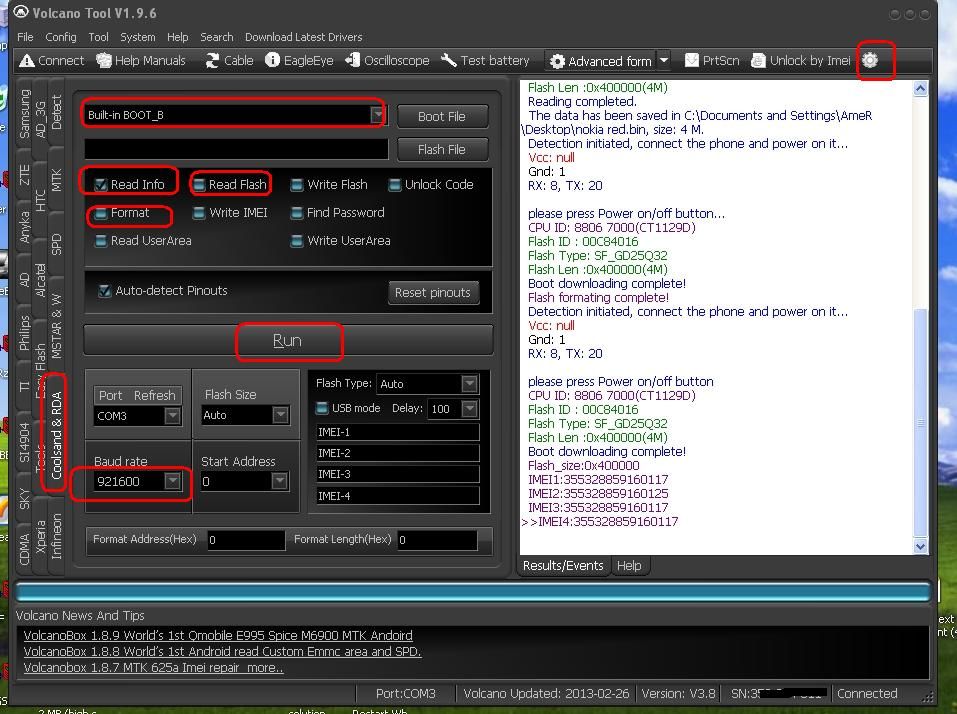Toggle Auto-detect Pinouts checkbox
This screenshot has height=714, width=957.
105,290
